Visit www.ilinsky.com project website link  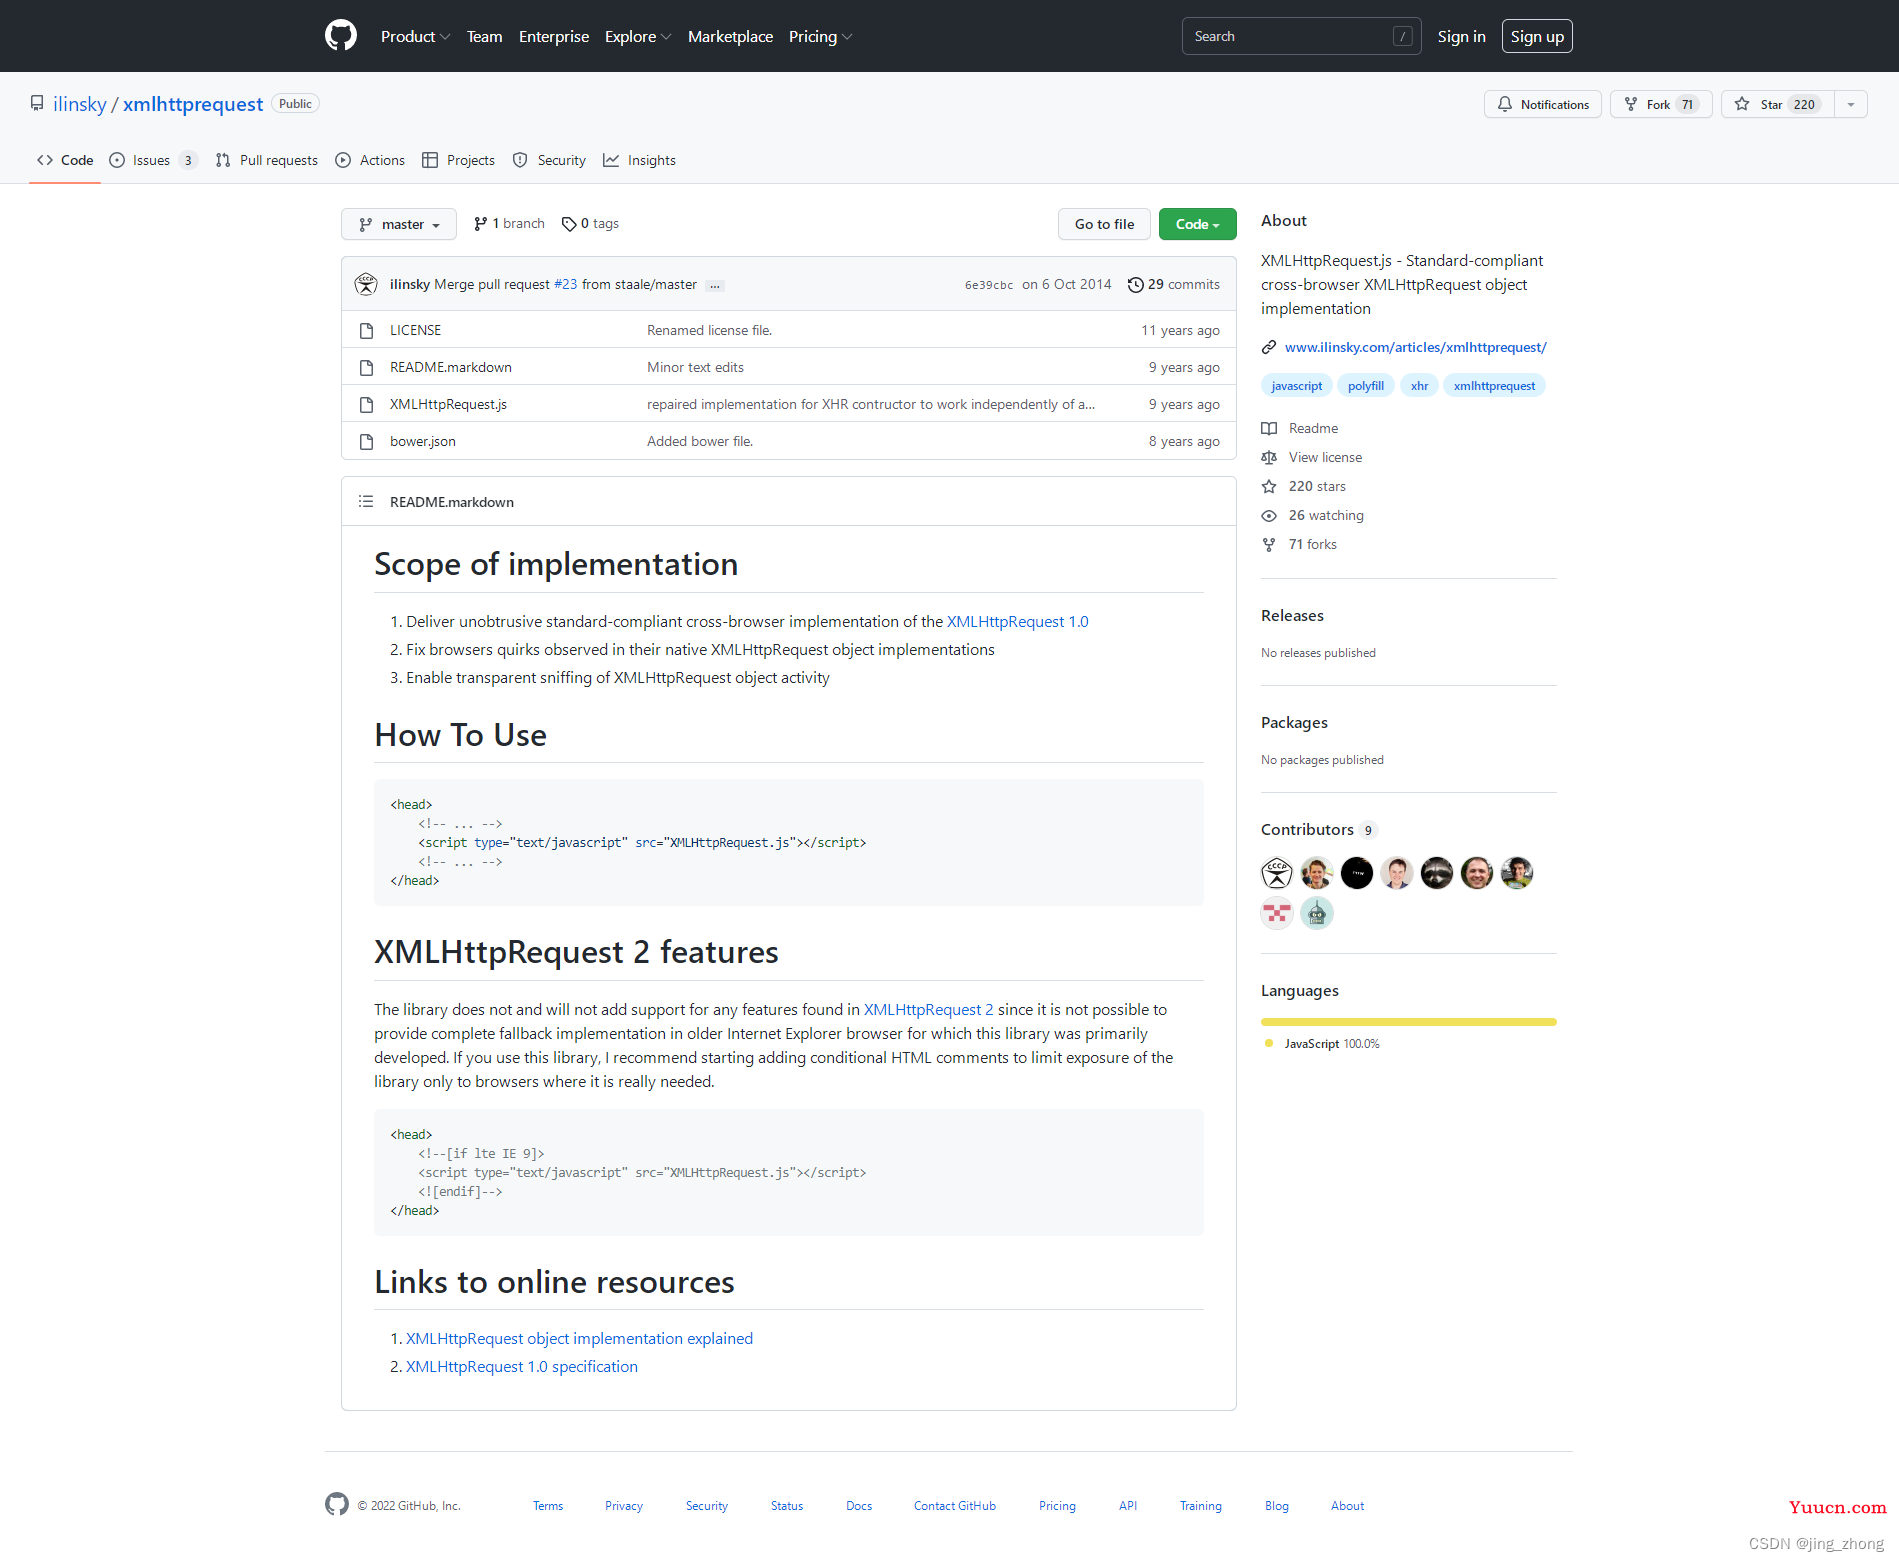pos(1415,347)
